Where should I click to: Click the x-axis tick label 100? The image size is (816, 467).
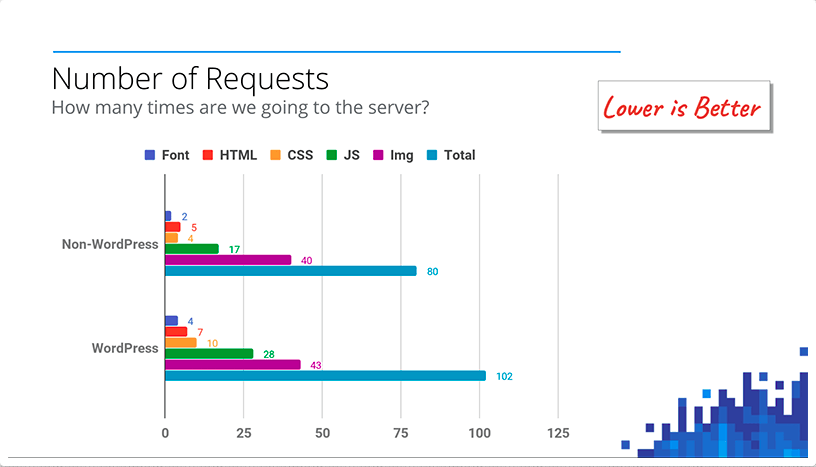pos(479,433)
